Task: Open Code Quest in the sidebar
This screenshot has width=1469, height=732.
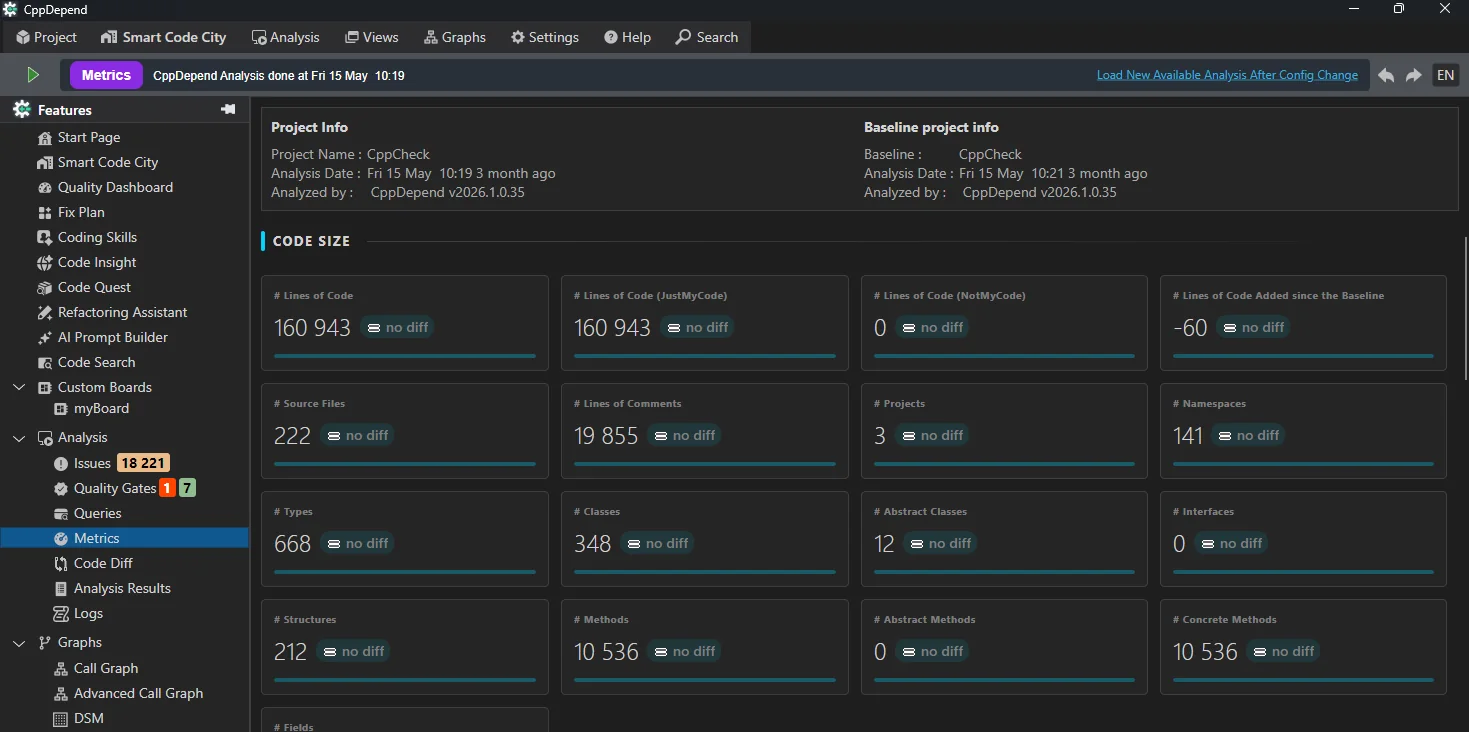Action: pyautogui.click(x=94, y=287)
